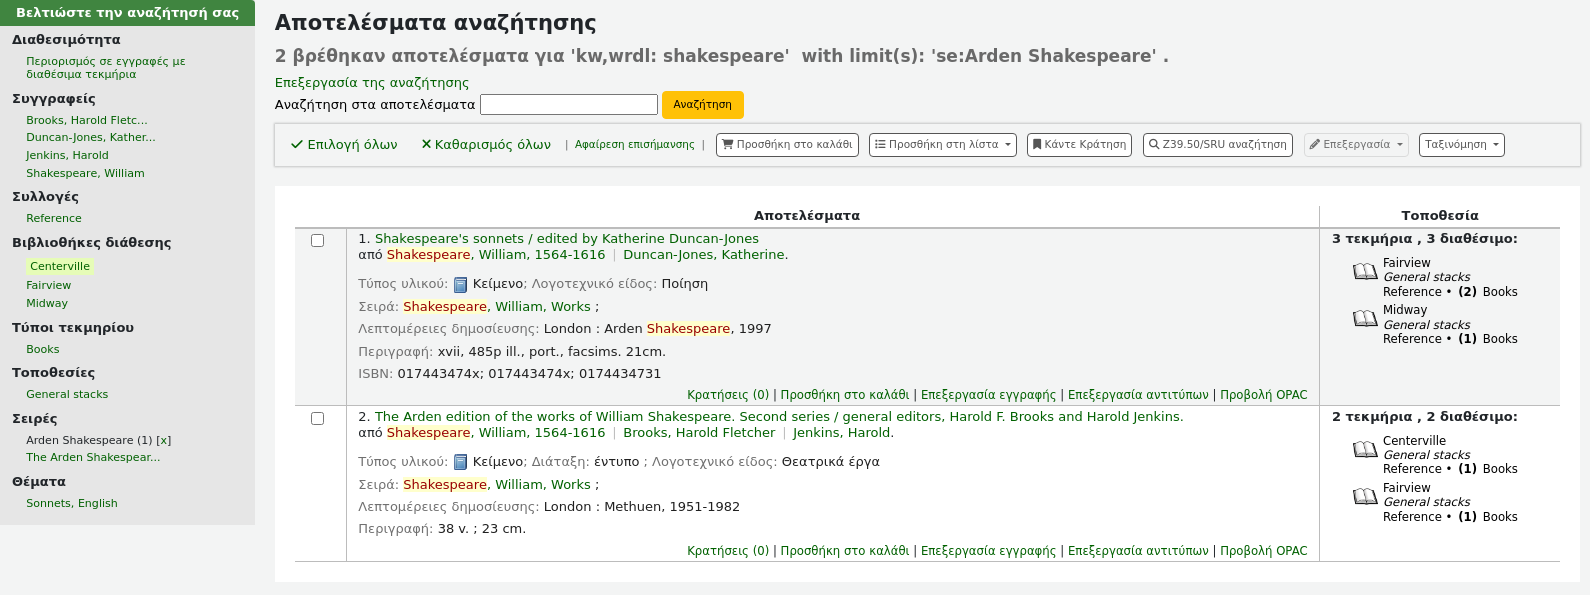Expand the Επεξεργασία dropdown menu
1590x595 pixels.
pyautogui.click(x=1355, y=145)
